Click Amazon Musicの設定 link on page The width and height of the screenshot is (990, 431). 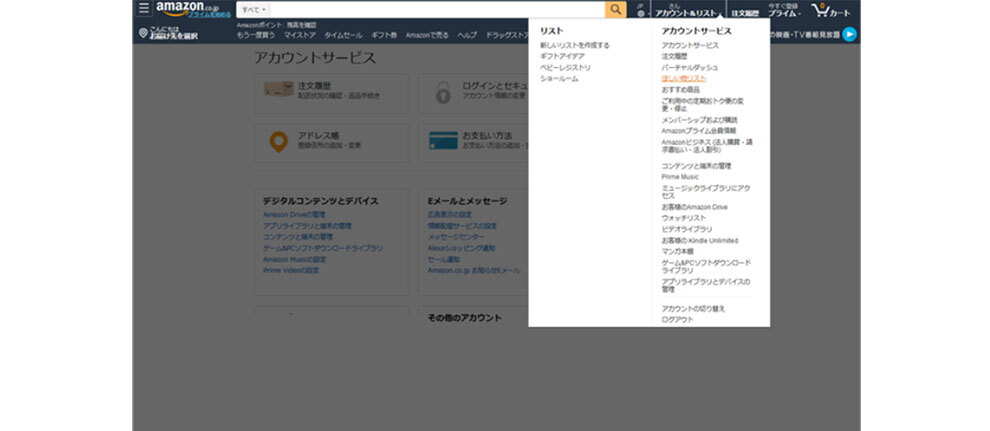point(295,259)
